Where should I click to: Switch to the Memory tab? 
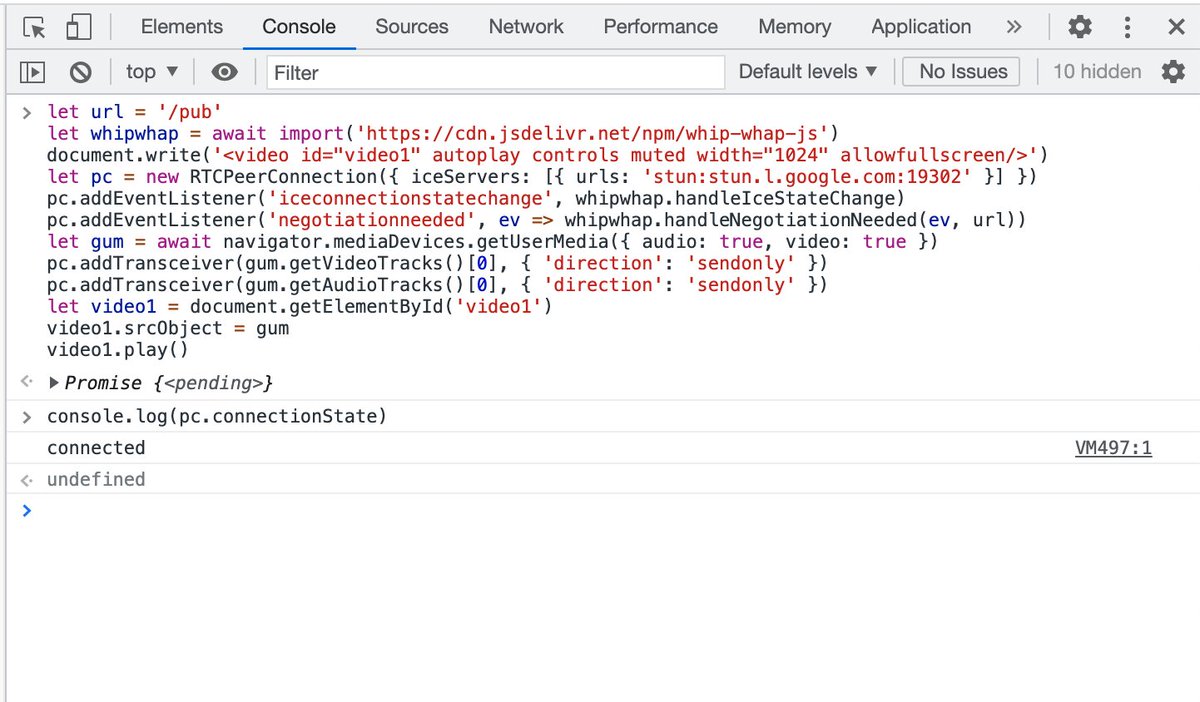pos(795,27)
